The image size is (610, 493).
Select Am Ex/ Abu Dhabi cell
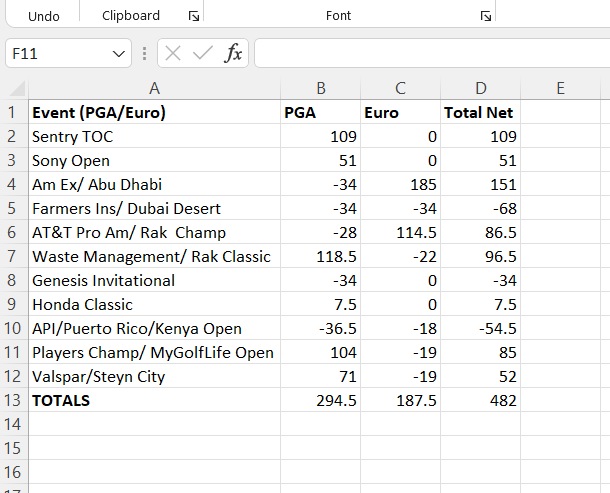(154, 184)
